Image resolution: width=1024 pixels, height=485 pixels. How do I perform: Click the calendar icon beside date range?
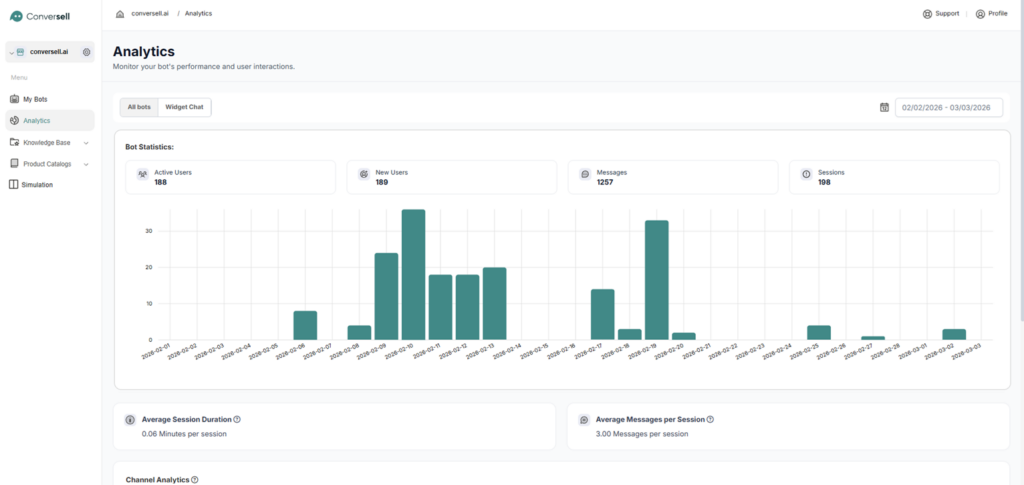point(884,107)
